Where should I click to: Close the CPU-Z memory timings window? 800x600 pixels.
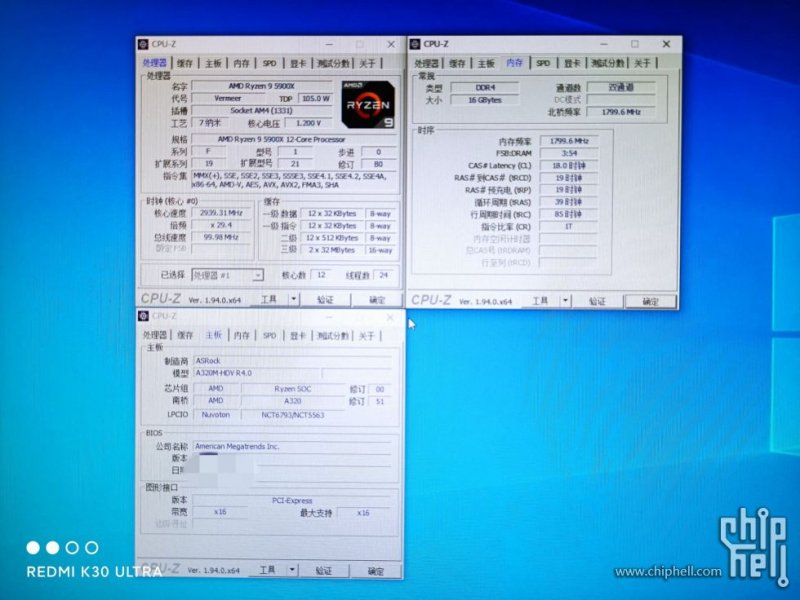pos(665,44)
